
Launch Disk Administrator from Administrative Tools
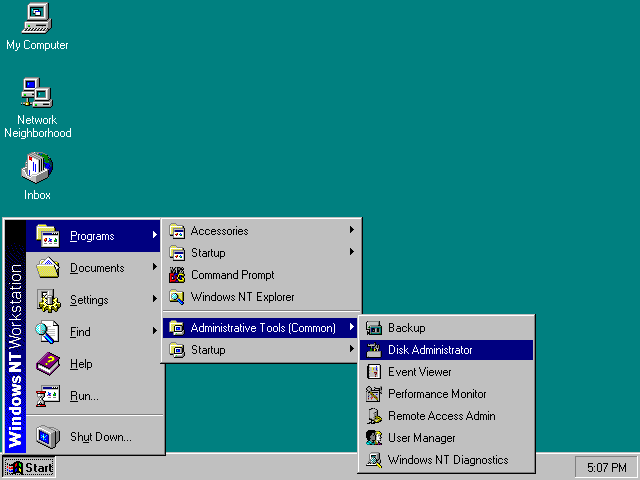pos(447,350)
